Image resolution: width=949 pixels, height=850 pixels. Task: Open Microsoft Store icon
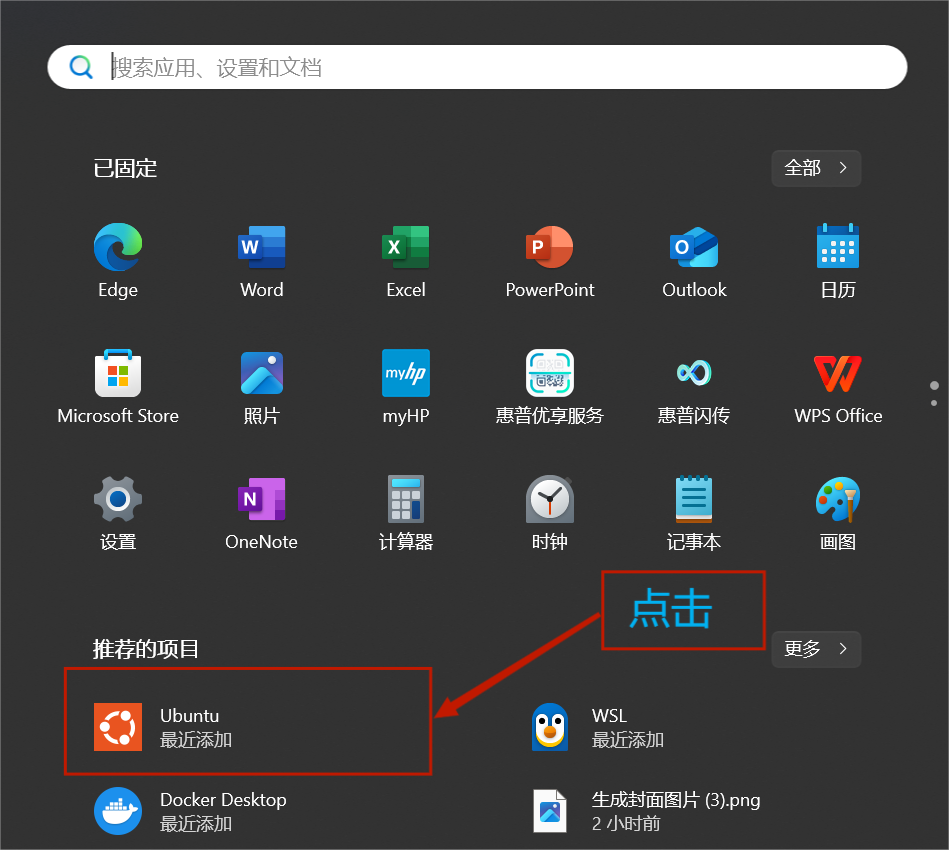[x=118, y=374]
